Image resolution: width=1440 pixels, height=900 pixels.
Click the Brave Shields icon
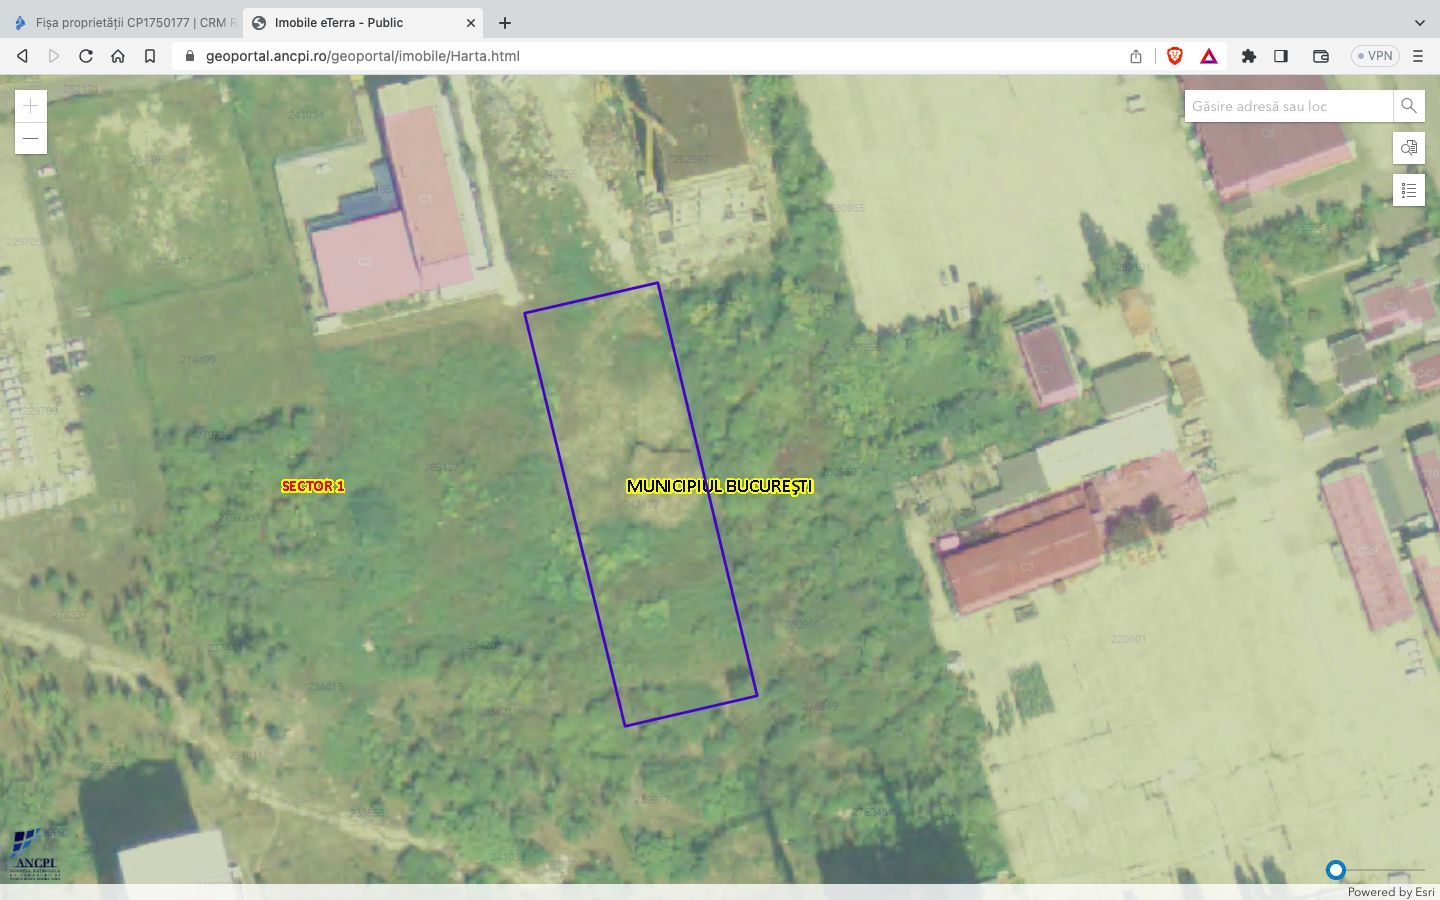pos(1175,56)
